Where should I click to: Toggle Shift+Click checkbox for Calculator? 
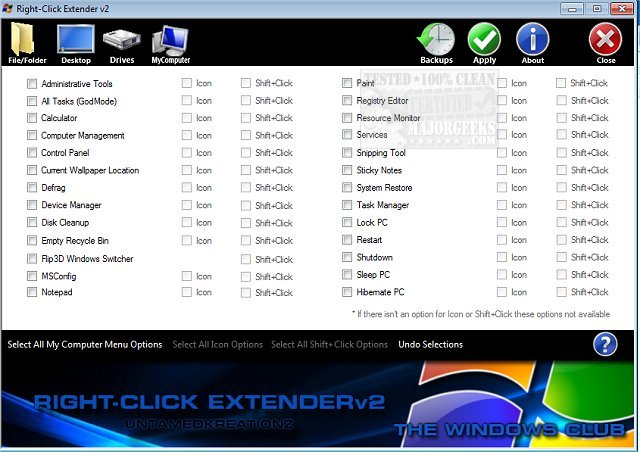(x=246, y=118)
